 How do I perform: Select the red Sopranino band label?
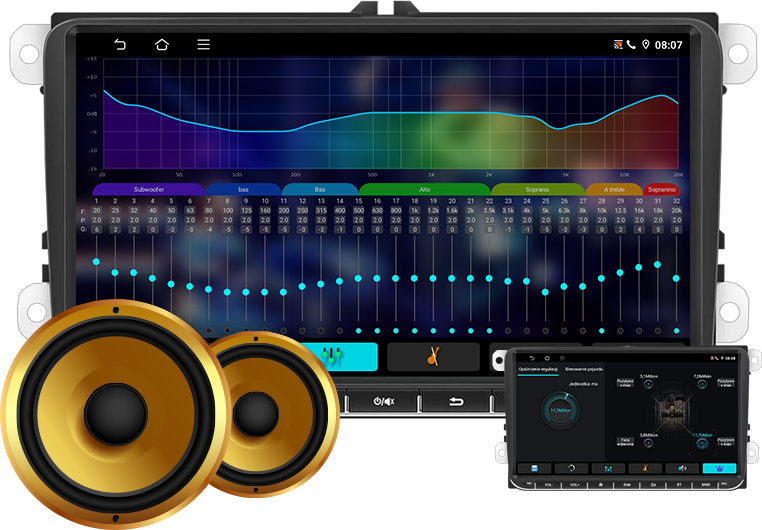tap(662, 189)
